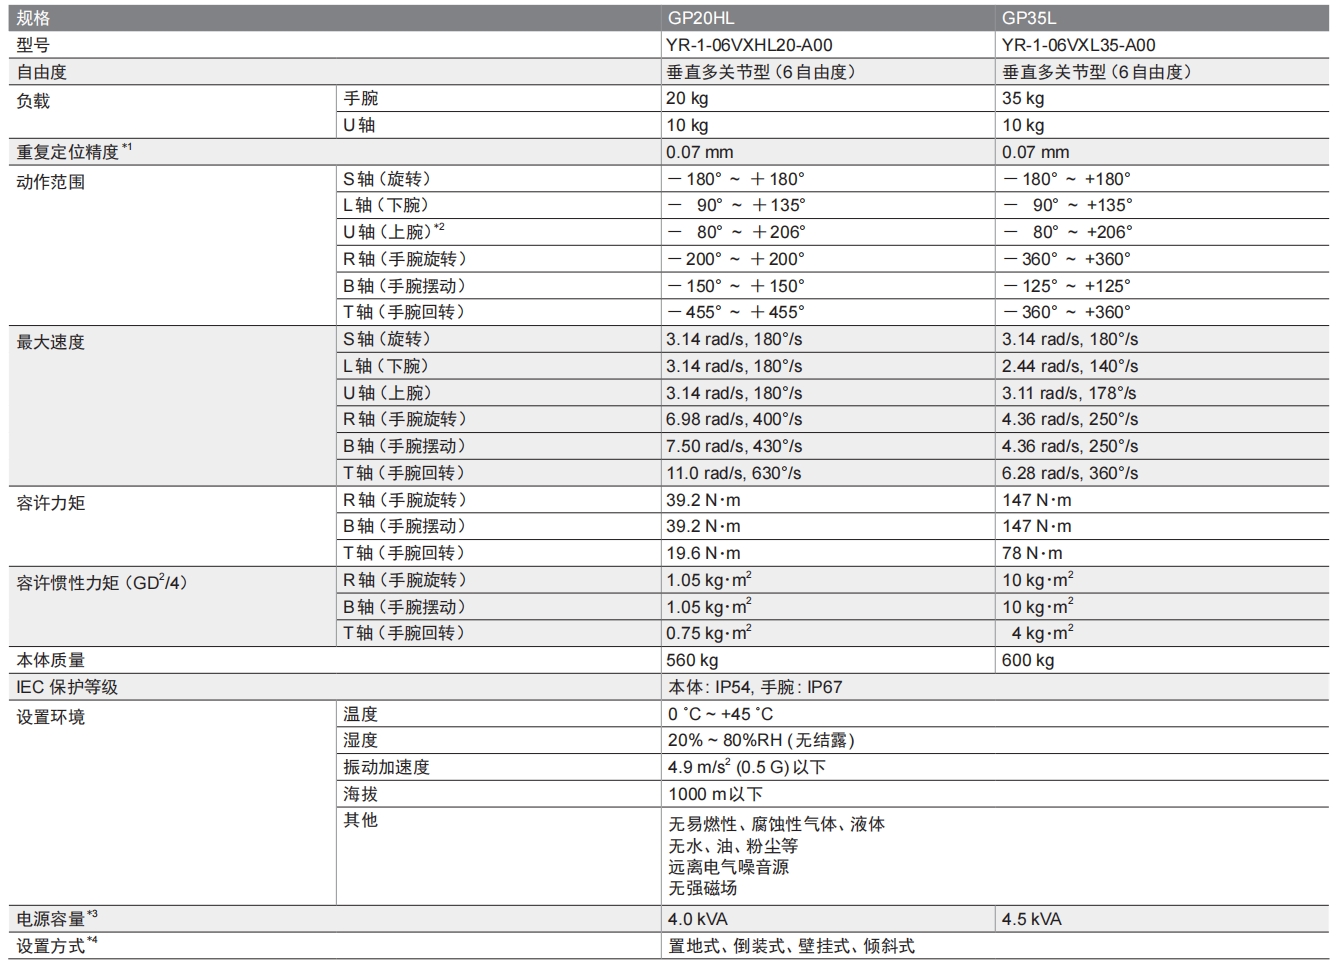The width and height of the screenshot is (1337, 963).
Task: Click the 0 °C ~ +45 °C temperature value
Action: [720, 714]
